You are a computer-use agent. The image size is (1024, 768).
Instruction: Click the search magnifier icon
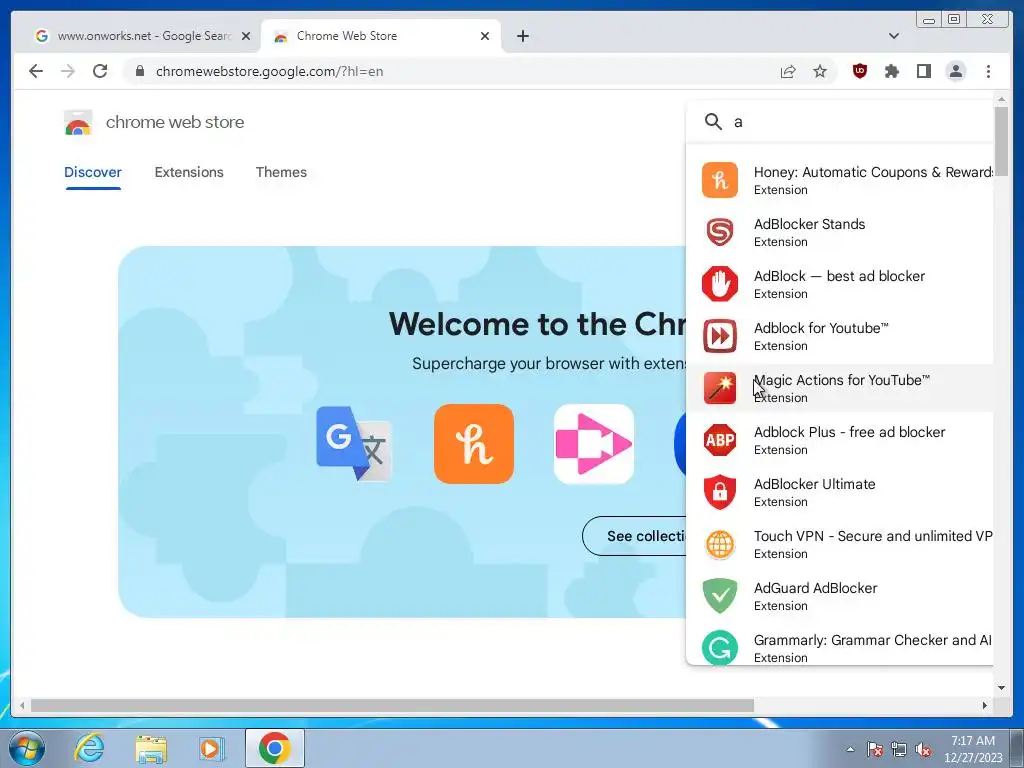pyautogui.click(x=713, y=121)
